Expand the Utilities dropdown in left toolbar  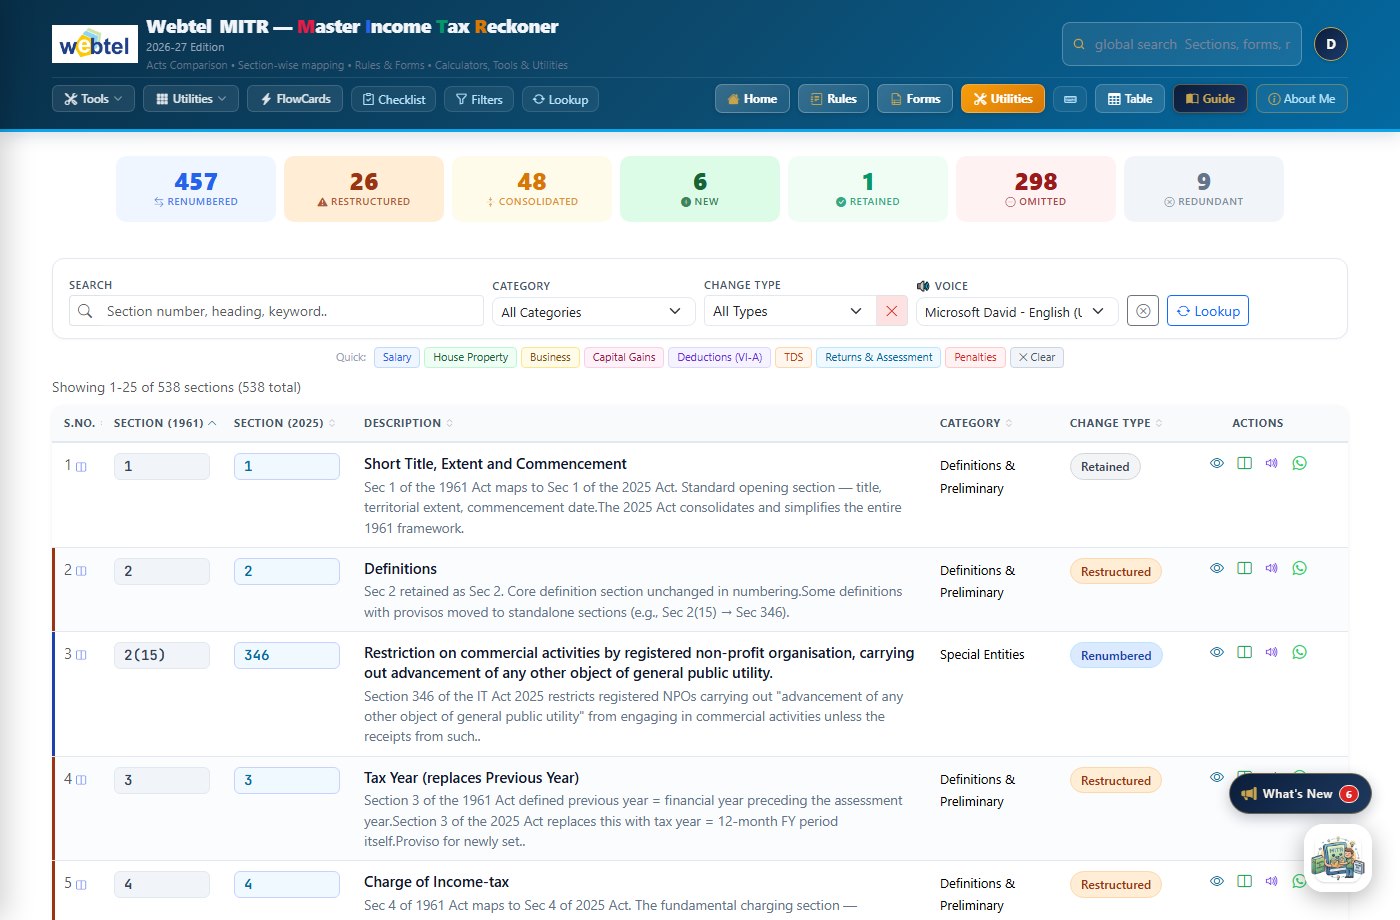[191, 99]
